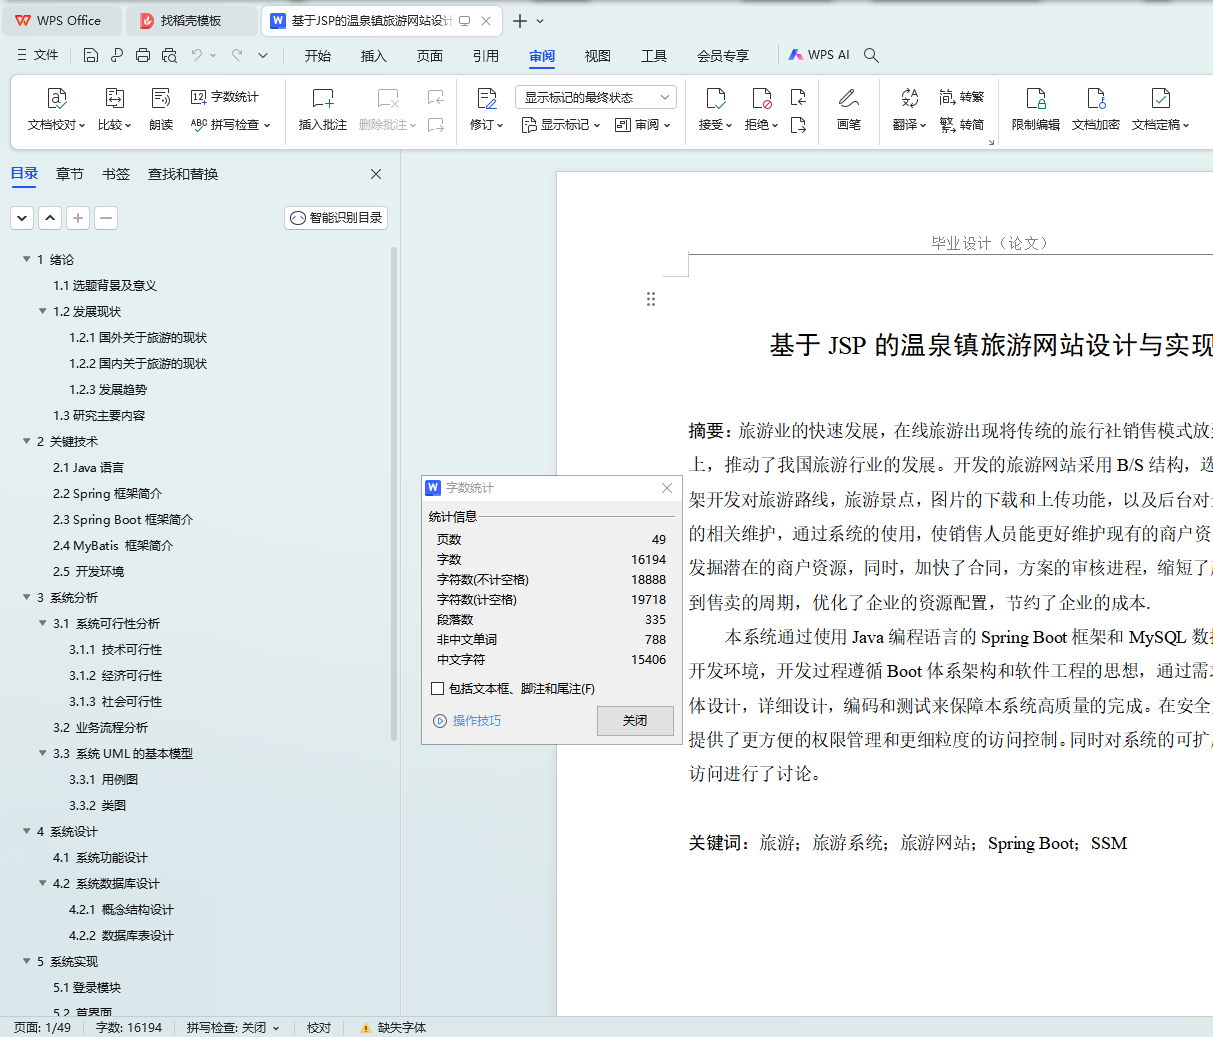
Task: Click 拼写检查: 关闭 in status bar
Action: [232, 1027]
